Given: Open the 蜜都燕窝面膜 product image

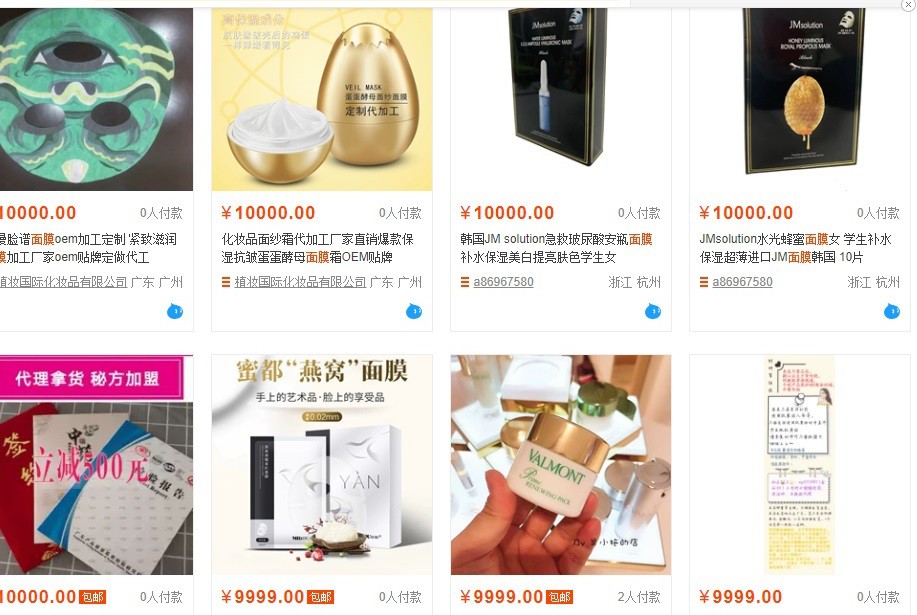Looking at the screenshot, I should [x=322, y=465].
